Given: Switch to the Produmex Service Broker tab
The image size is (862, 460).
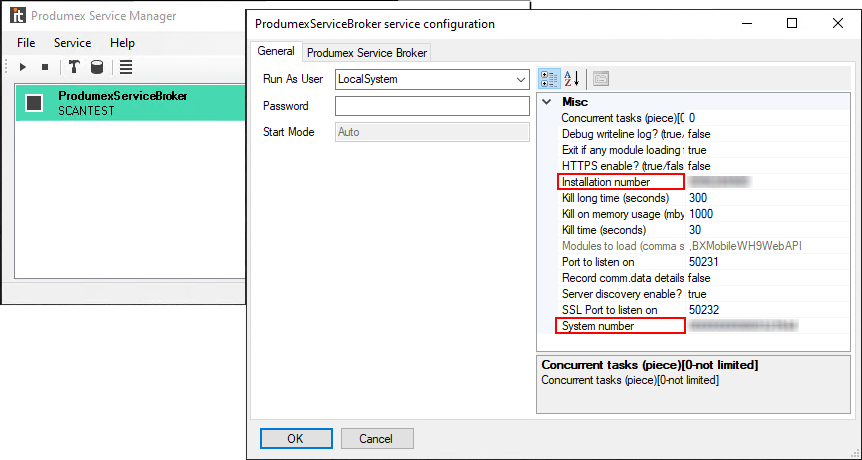Looking at the screenshot, I should 366,53.
